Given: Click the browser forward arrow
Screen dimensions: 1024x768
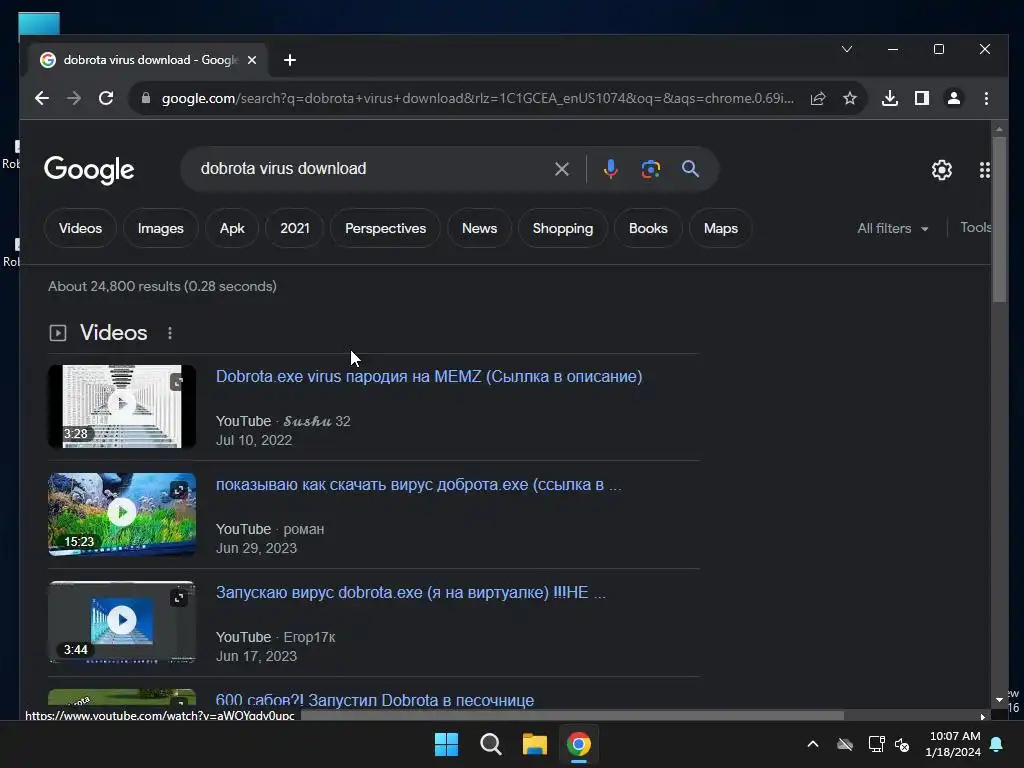Looking at the screenshot, I should coord(74,99).
